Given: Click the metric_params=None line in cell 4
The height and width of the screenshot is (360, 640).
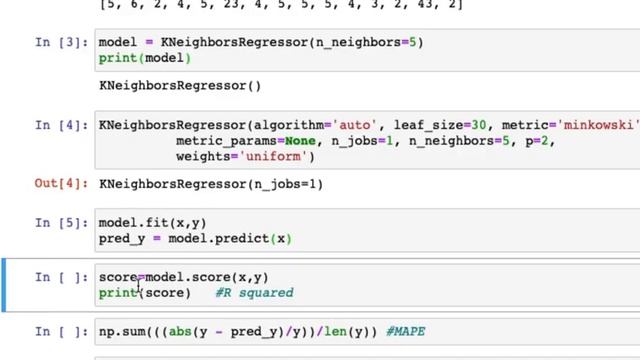Looking at the screenshot, I should coord(365,141).
